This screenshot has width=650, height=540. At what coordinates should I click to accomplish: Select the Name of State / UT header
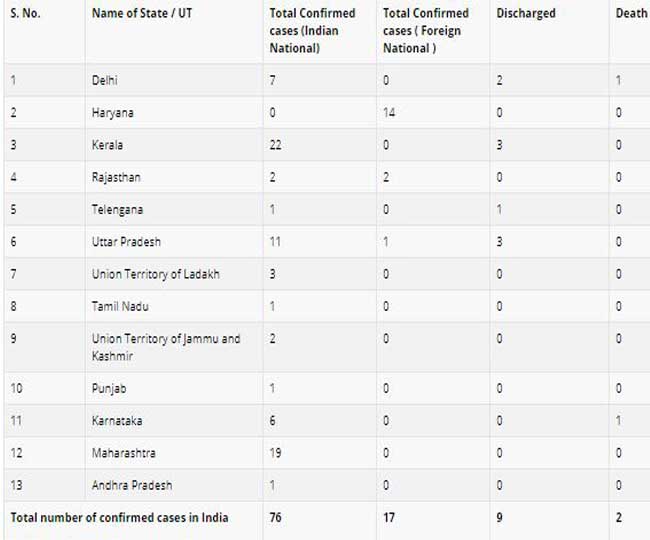point(142,13)
